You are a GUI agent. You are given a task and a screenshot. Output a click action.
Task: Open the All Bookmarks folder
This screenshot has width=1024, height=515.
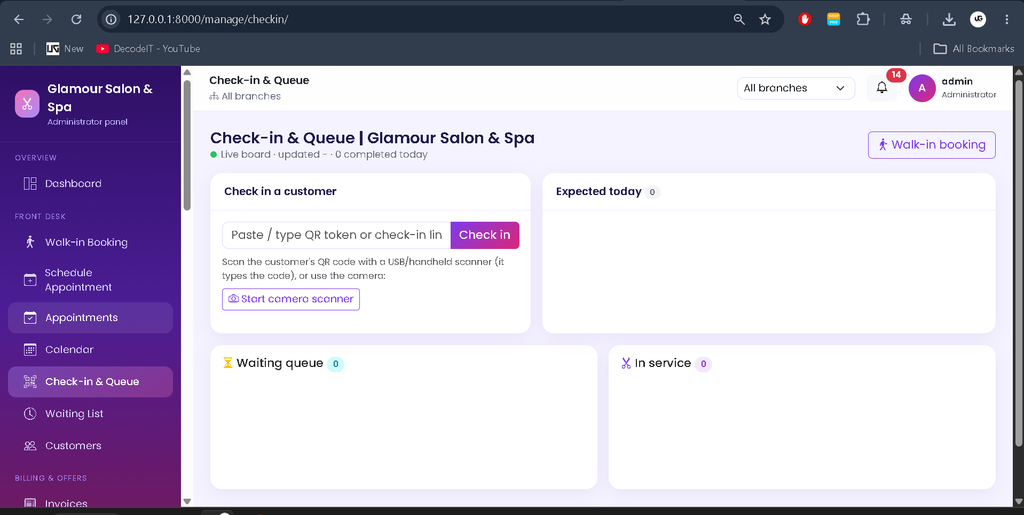click(x=974, y=48)
